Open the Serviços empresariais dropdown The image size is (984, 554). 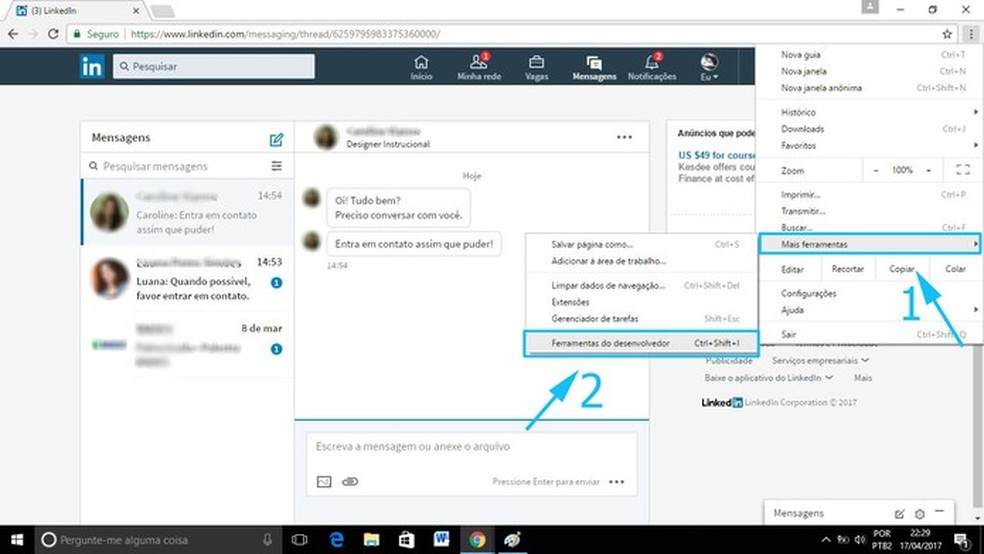click(820, 361)
